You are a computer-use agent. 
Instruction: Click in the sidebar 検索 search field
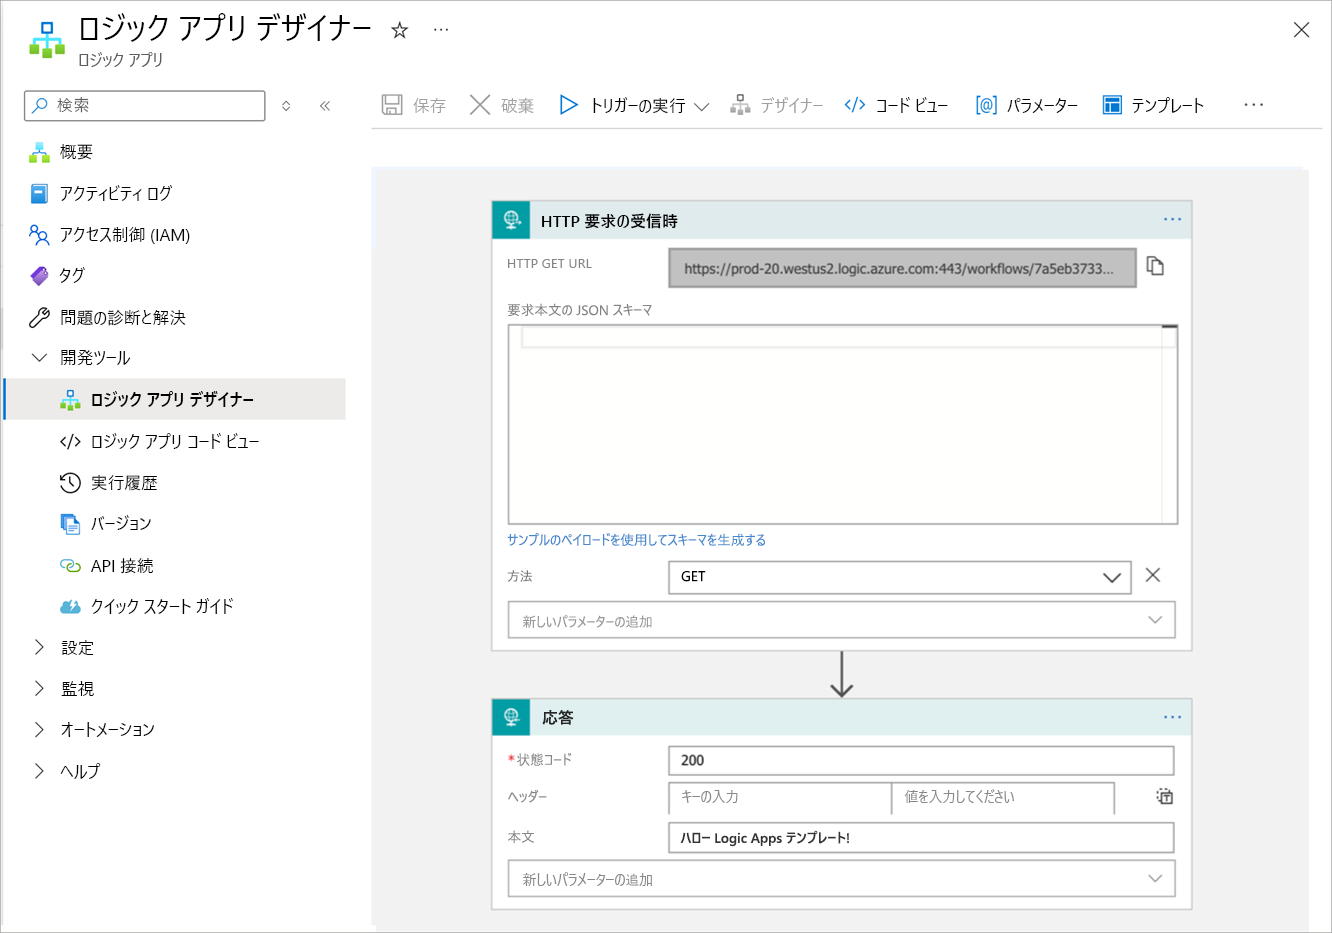point(145,105)
